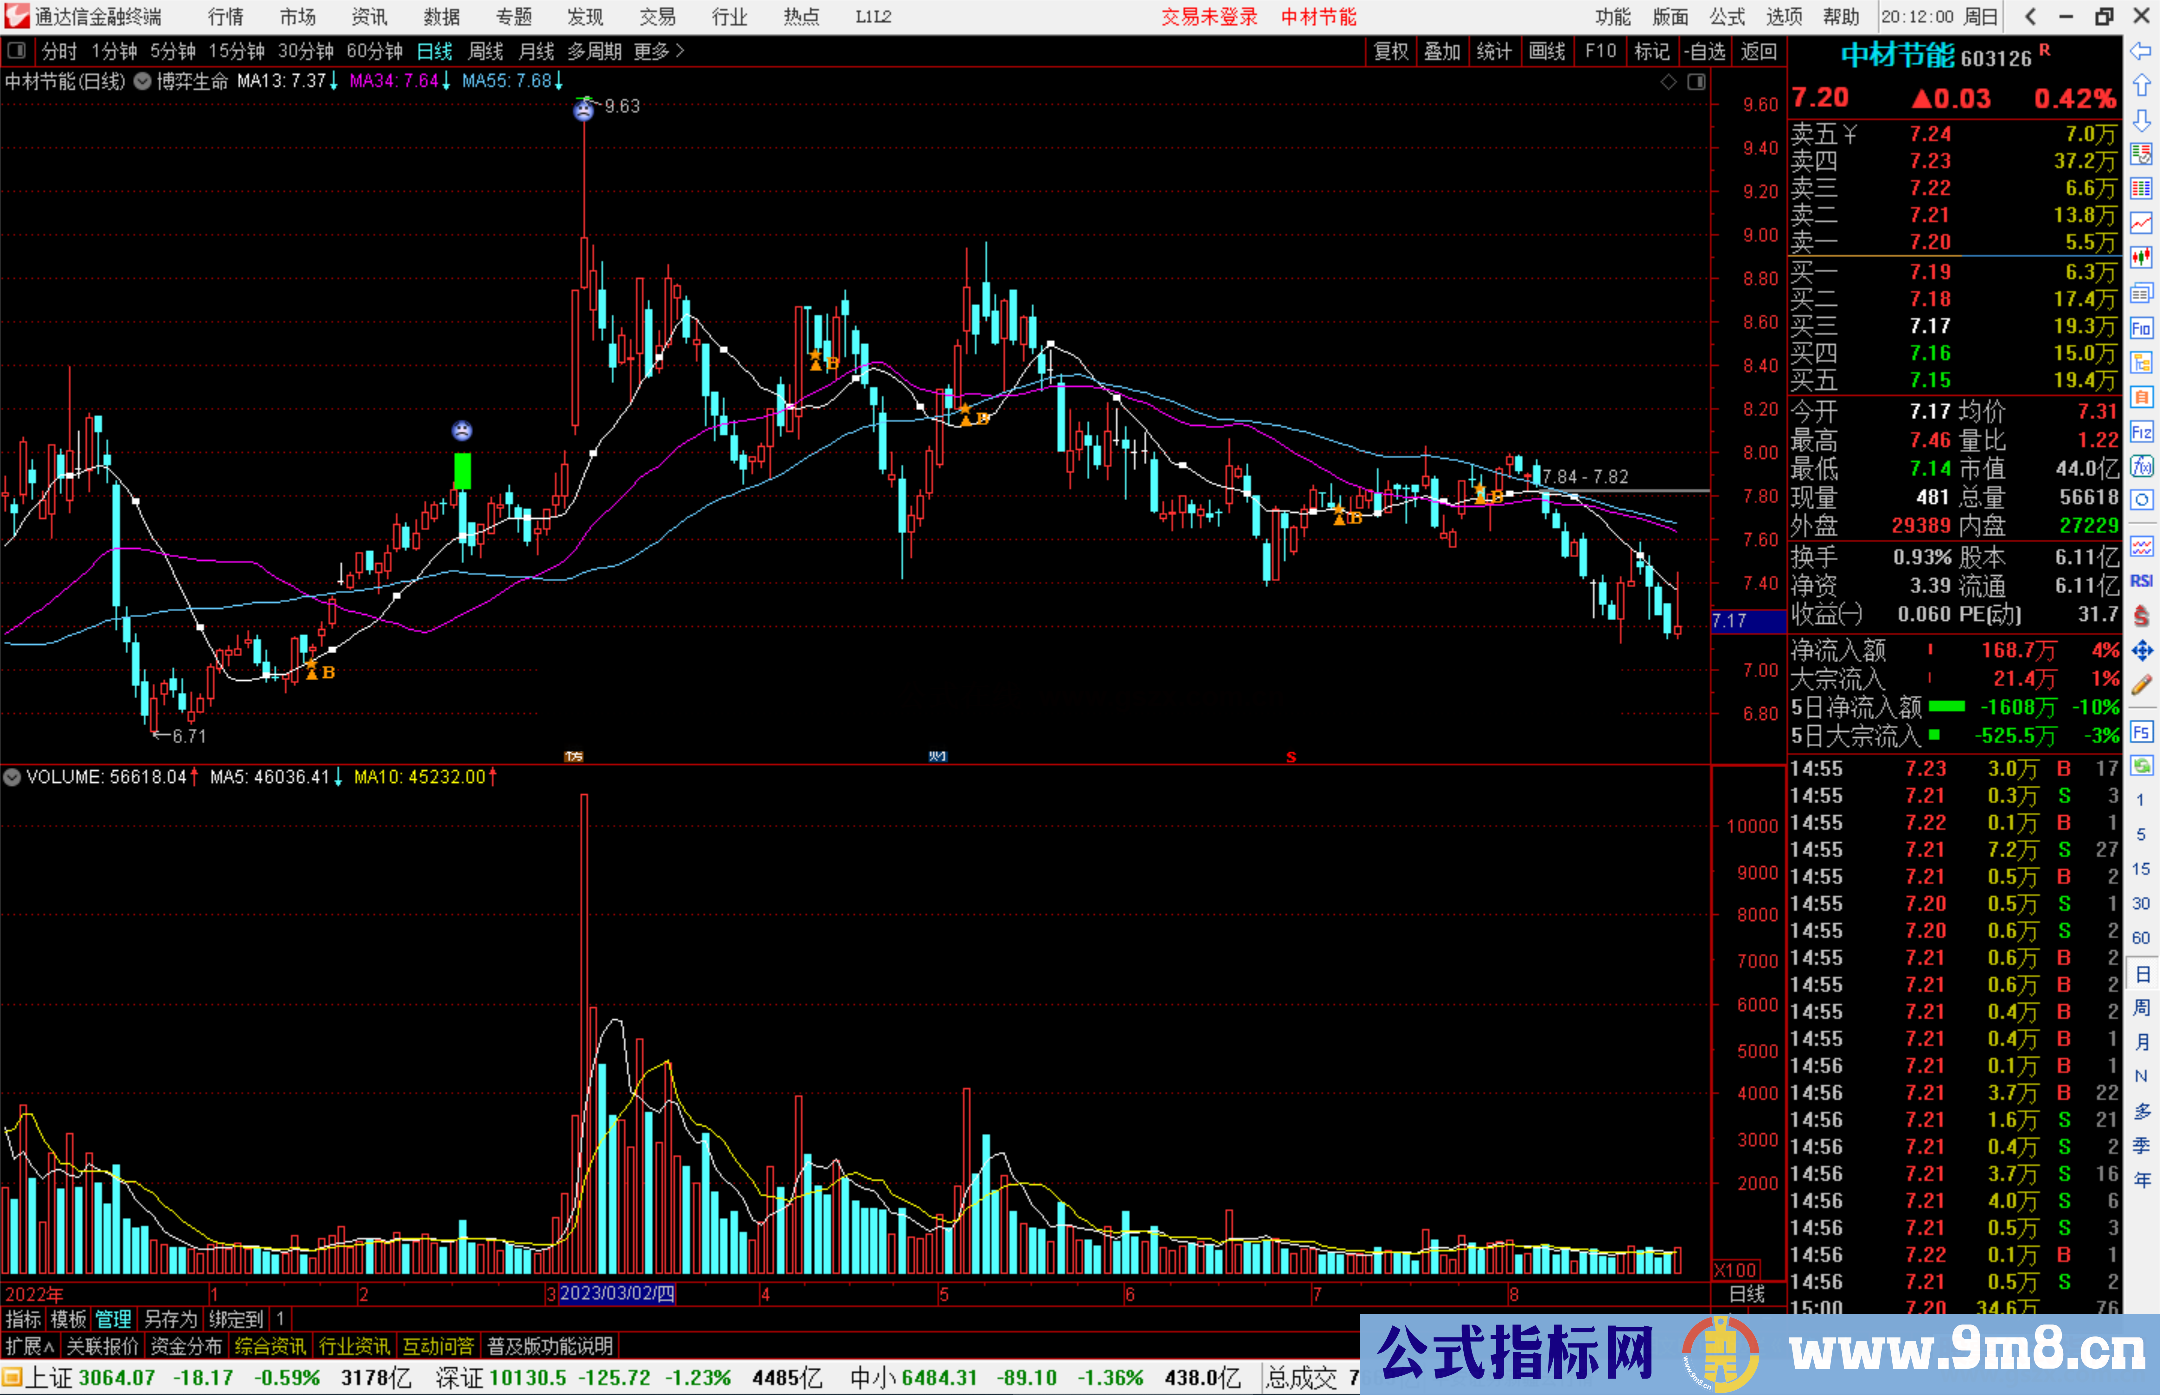Click the 2023/03/02 date marker on timeline
The height and width of the screenshot is (1395, 2160).
[x=616, y=1293]
